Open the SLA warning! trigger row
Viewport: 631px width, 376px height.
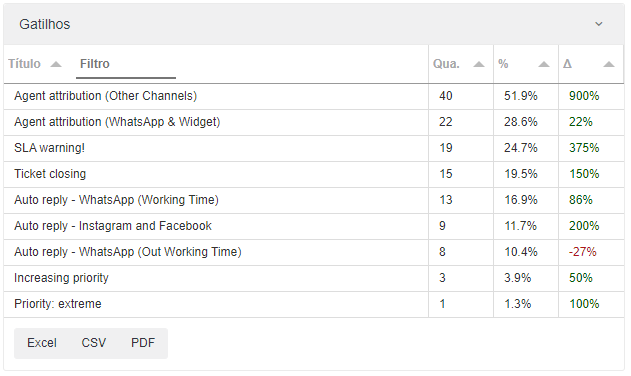(x=314, y=148)
